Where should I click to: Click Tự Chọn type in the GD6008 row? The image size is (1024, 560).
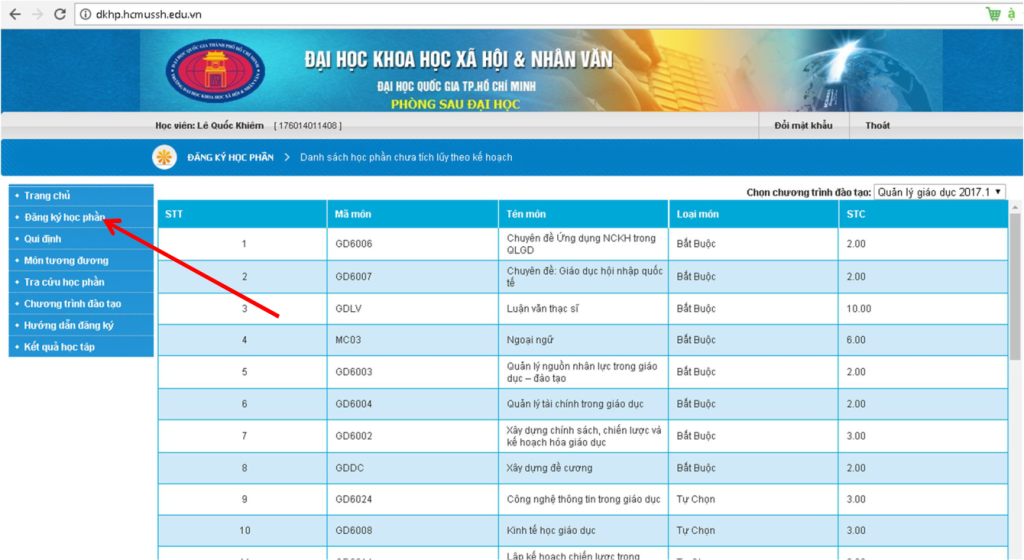[x=696, y=530]
